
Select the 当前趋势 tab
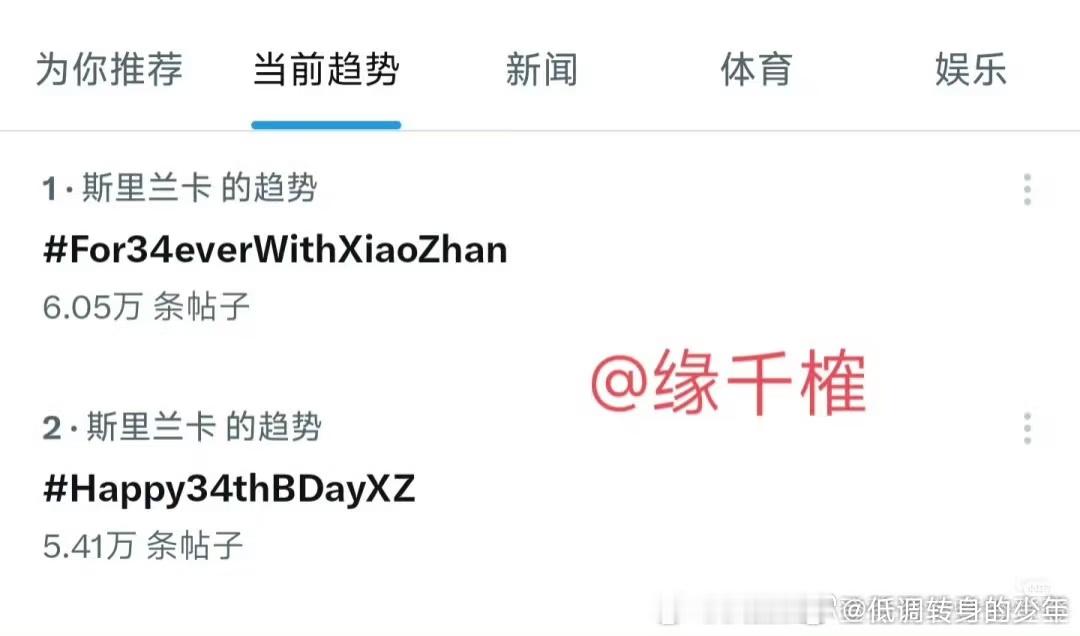click(x=326, y=70)
